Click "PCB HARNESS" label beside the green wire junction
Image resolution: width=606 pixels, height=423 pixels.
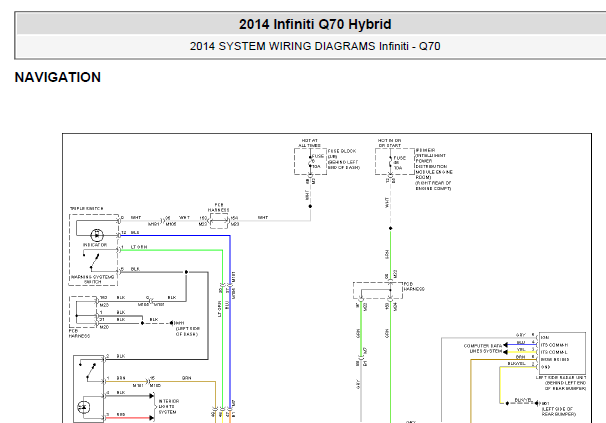coord(414,287)
